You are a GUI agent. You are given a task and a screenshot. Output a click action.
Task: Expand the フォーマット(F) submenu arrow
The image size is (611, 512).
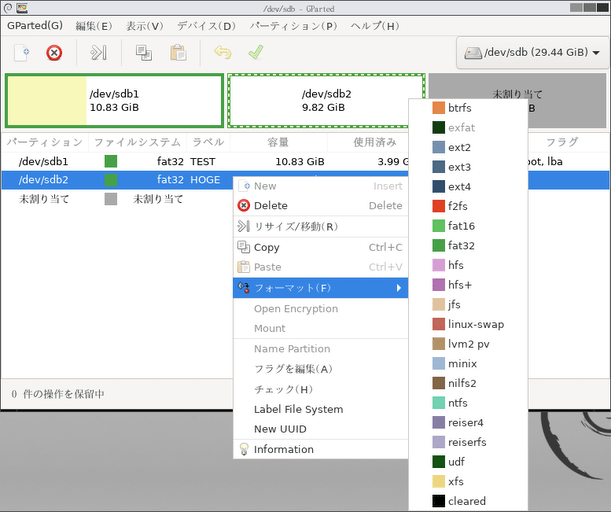click(398, 288)
